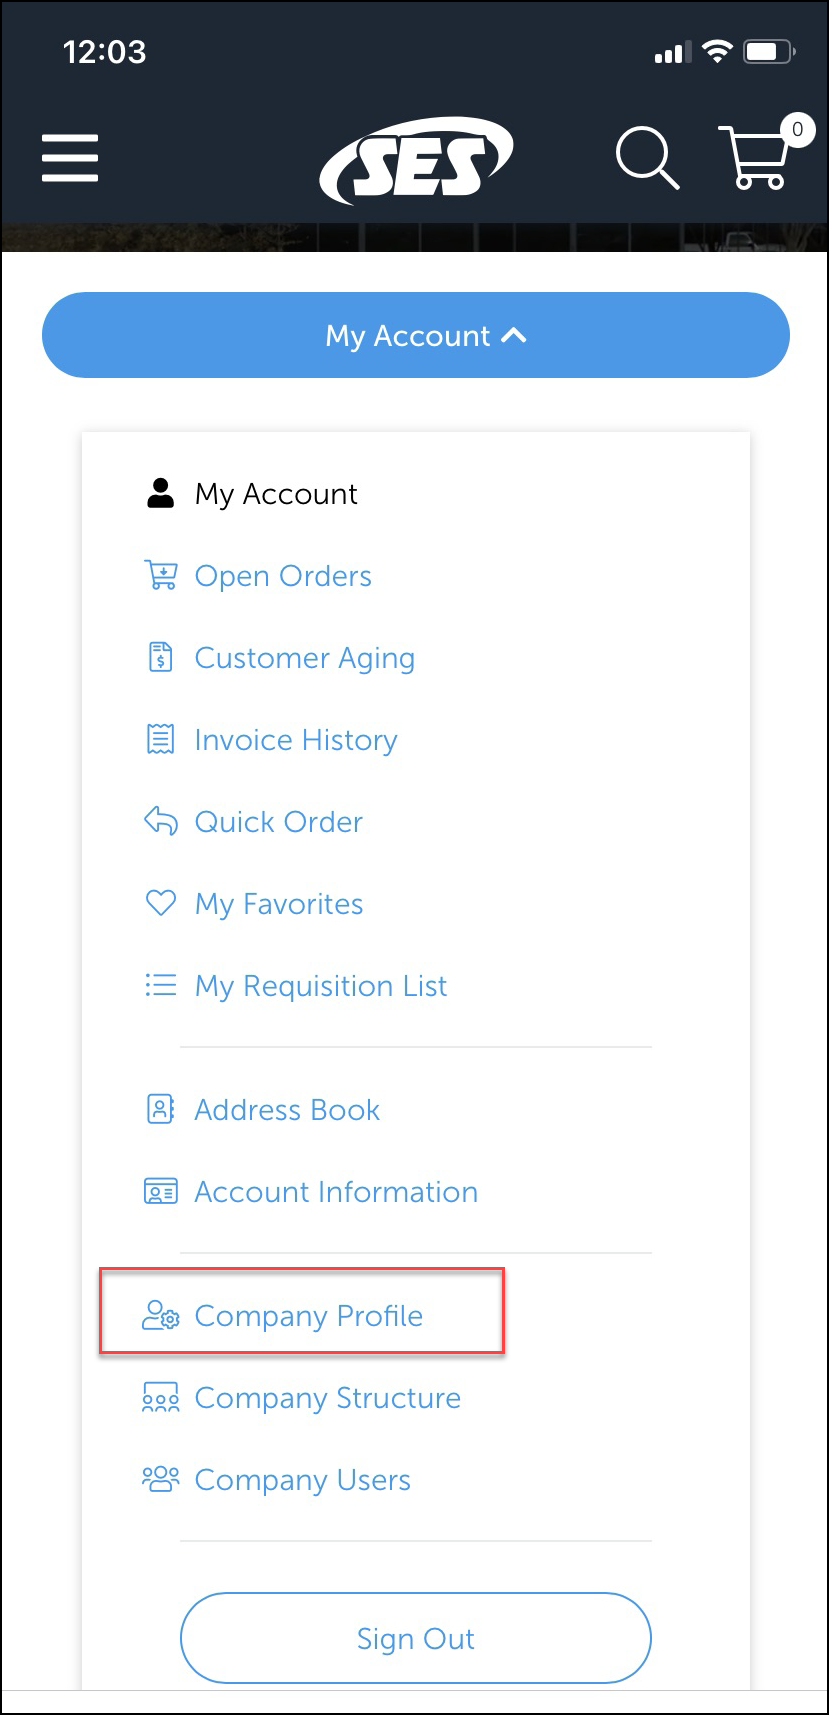Select the Quick Order arrow icon
The width and height of the screenshot is (829, 1715).
[159, 821]
